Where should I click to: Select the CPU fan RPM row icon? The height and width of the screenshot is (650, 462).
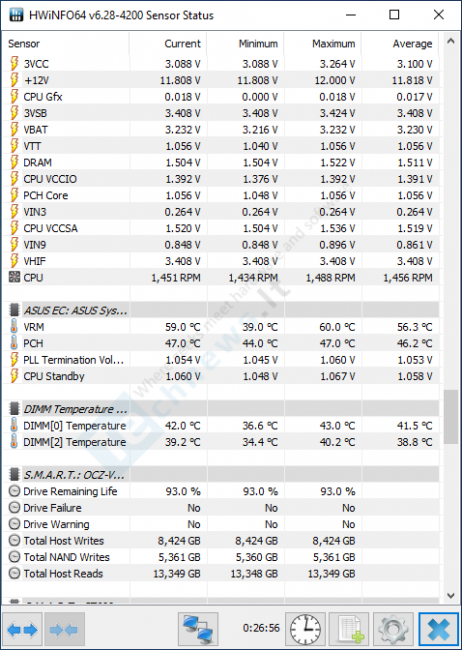click(x=14, y=277)
